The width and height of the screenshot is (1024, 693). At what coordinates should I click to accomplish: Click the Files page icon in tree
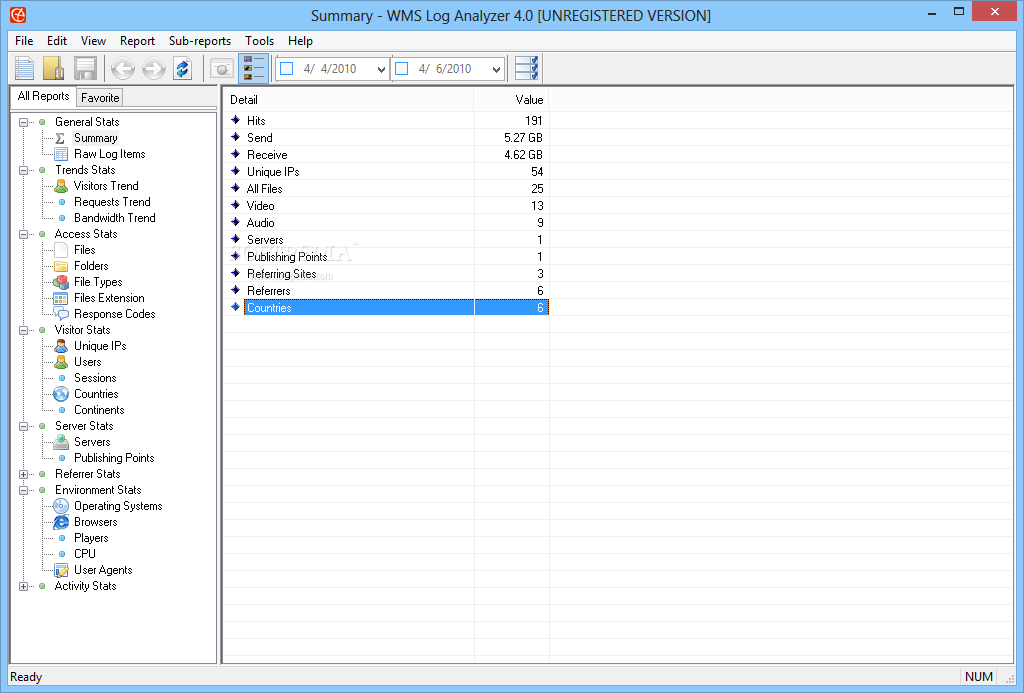coord(61,250)
